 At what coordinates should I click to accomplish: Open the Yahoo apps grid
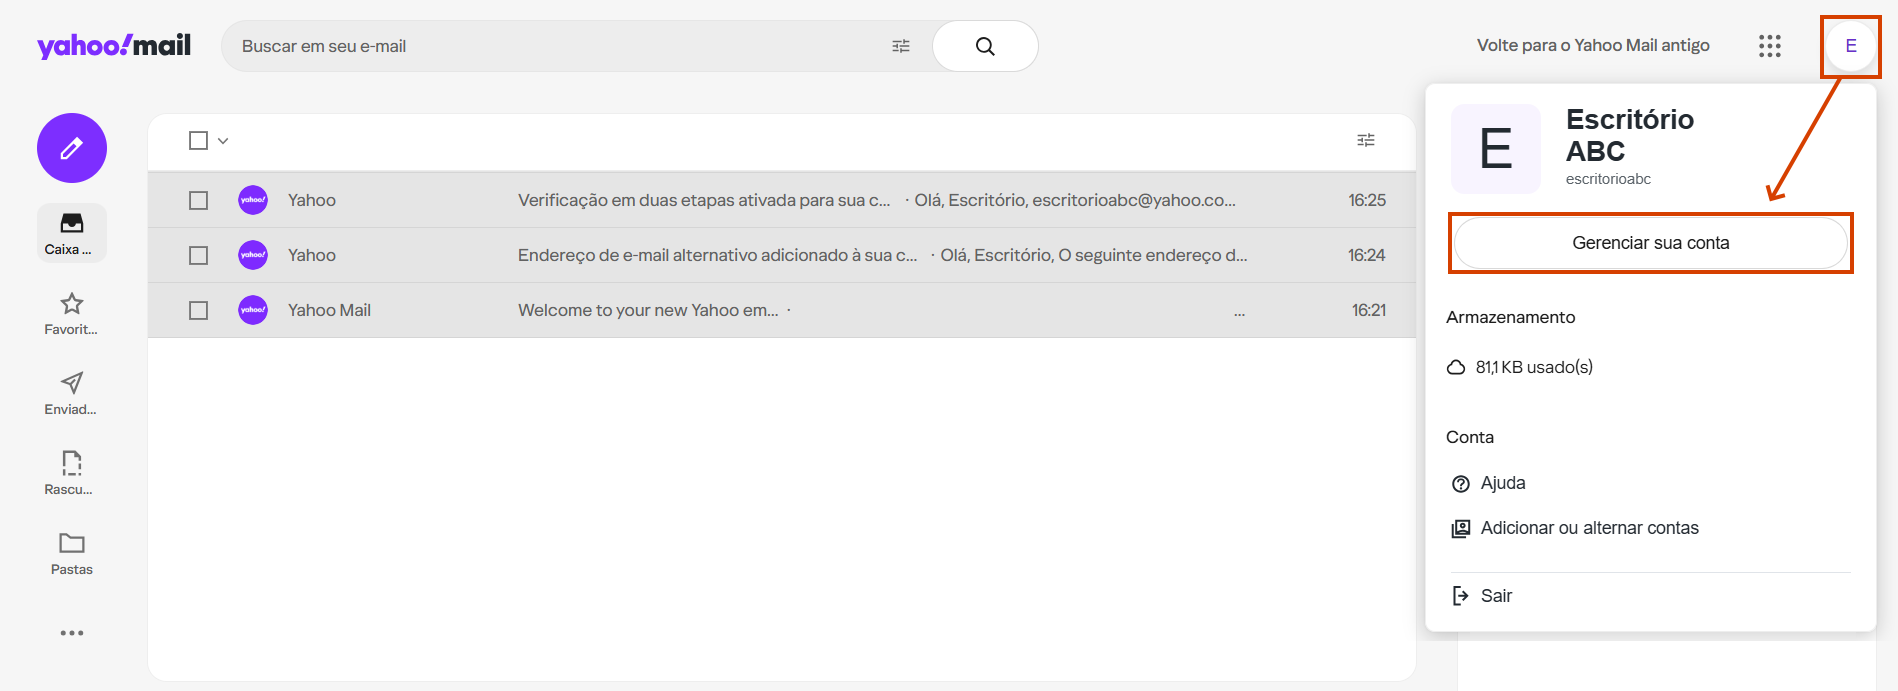point(1770,46)
